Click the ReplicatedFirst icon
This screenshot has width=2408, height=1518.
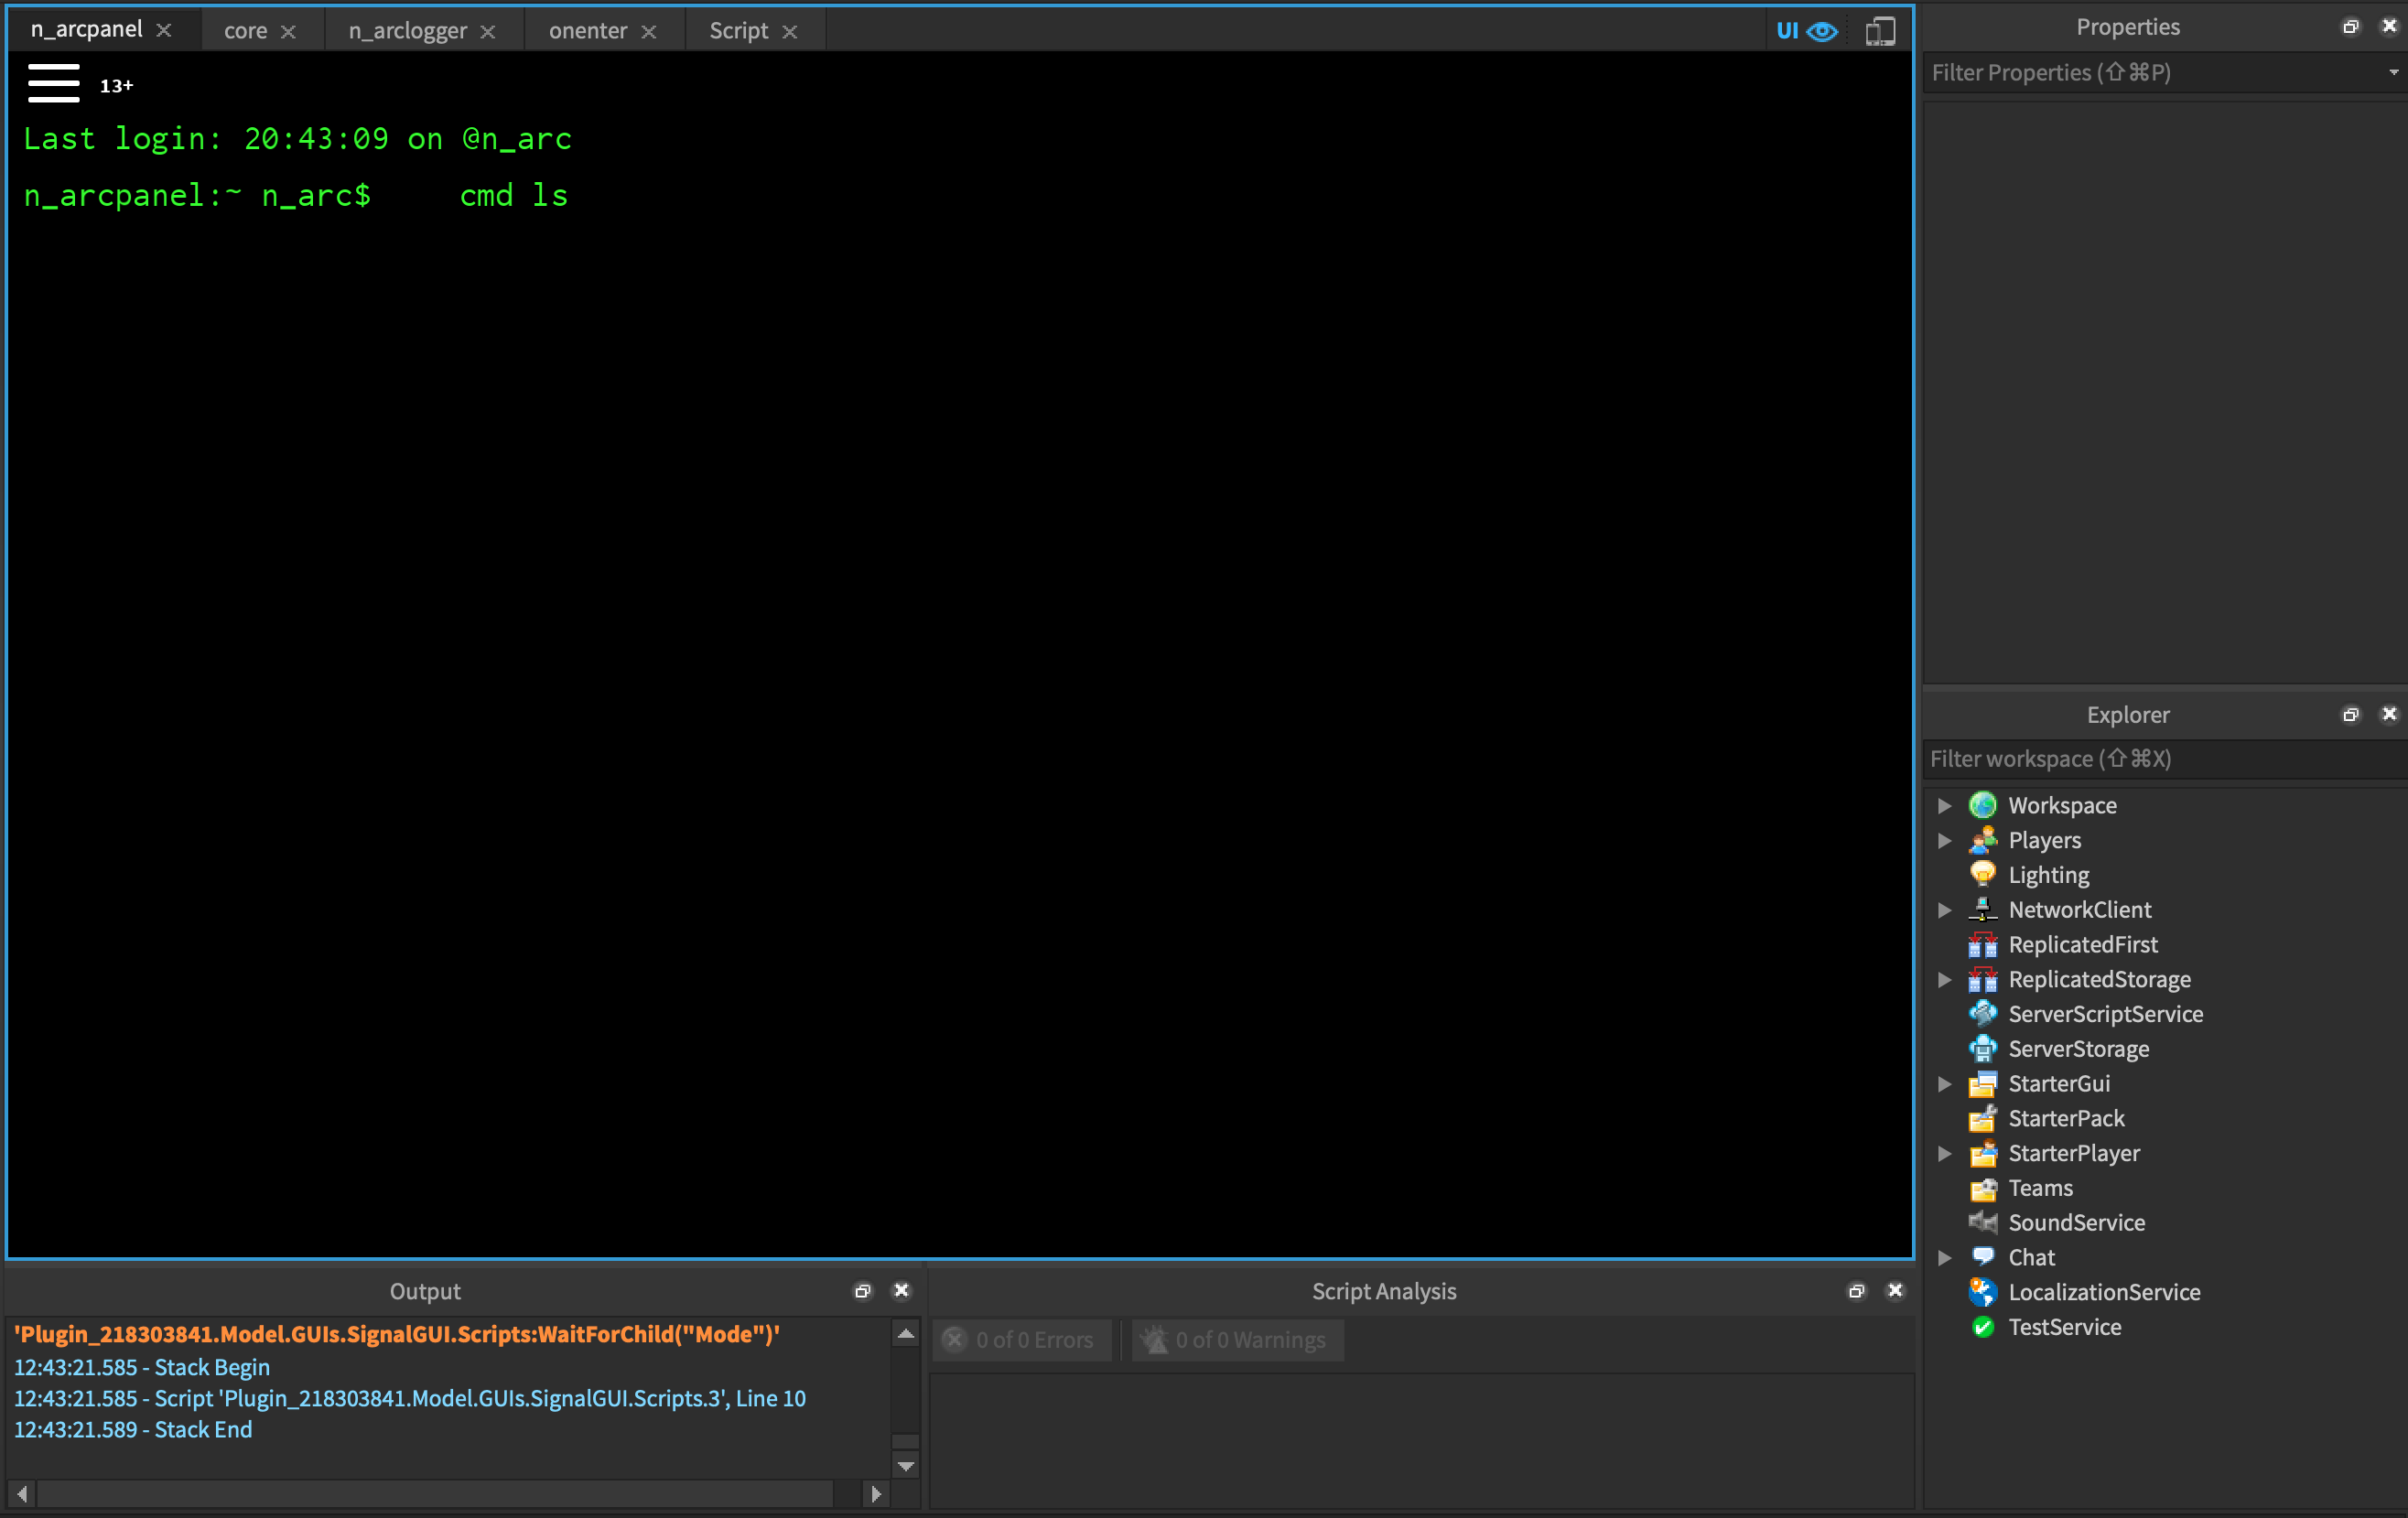(x=1982, y=944)
